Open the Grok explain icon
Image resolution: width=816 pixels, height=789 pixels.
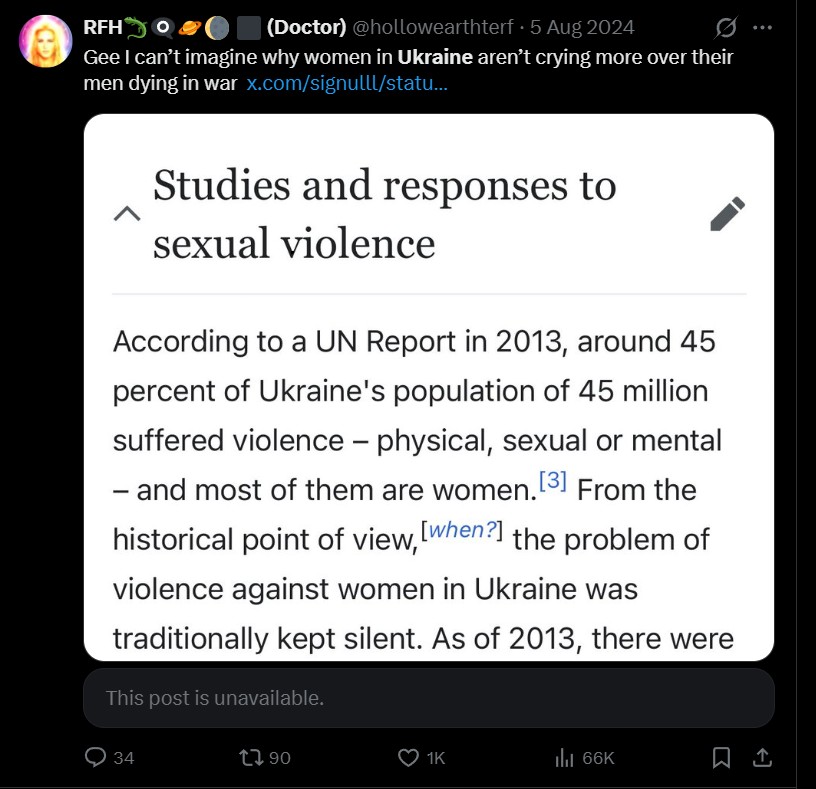click(725, 27)
